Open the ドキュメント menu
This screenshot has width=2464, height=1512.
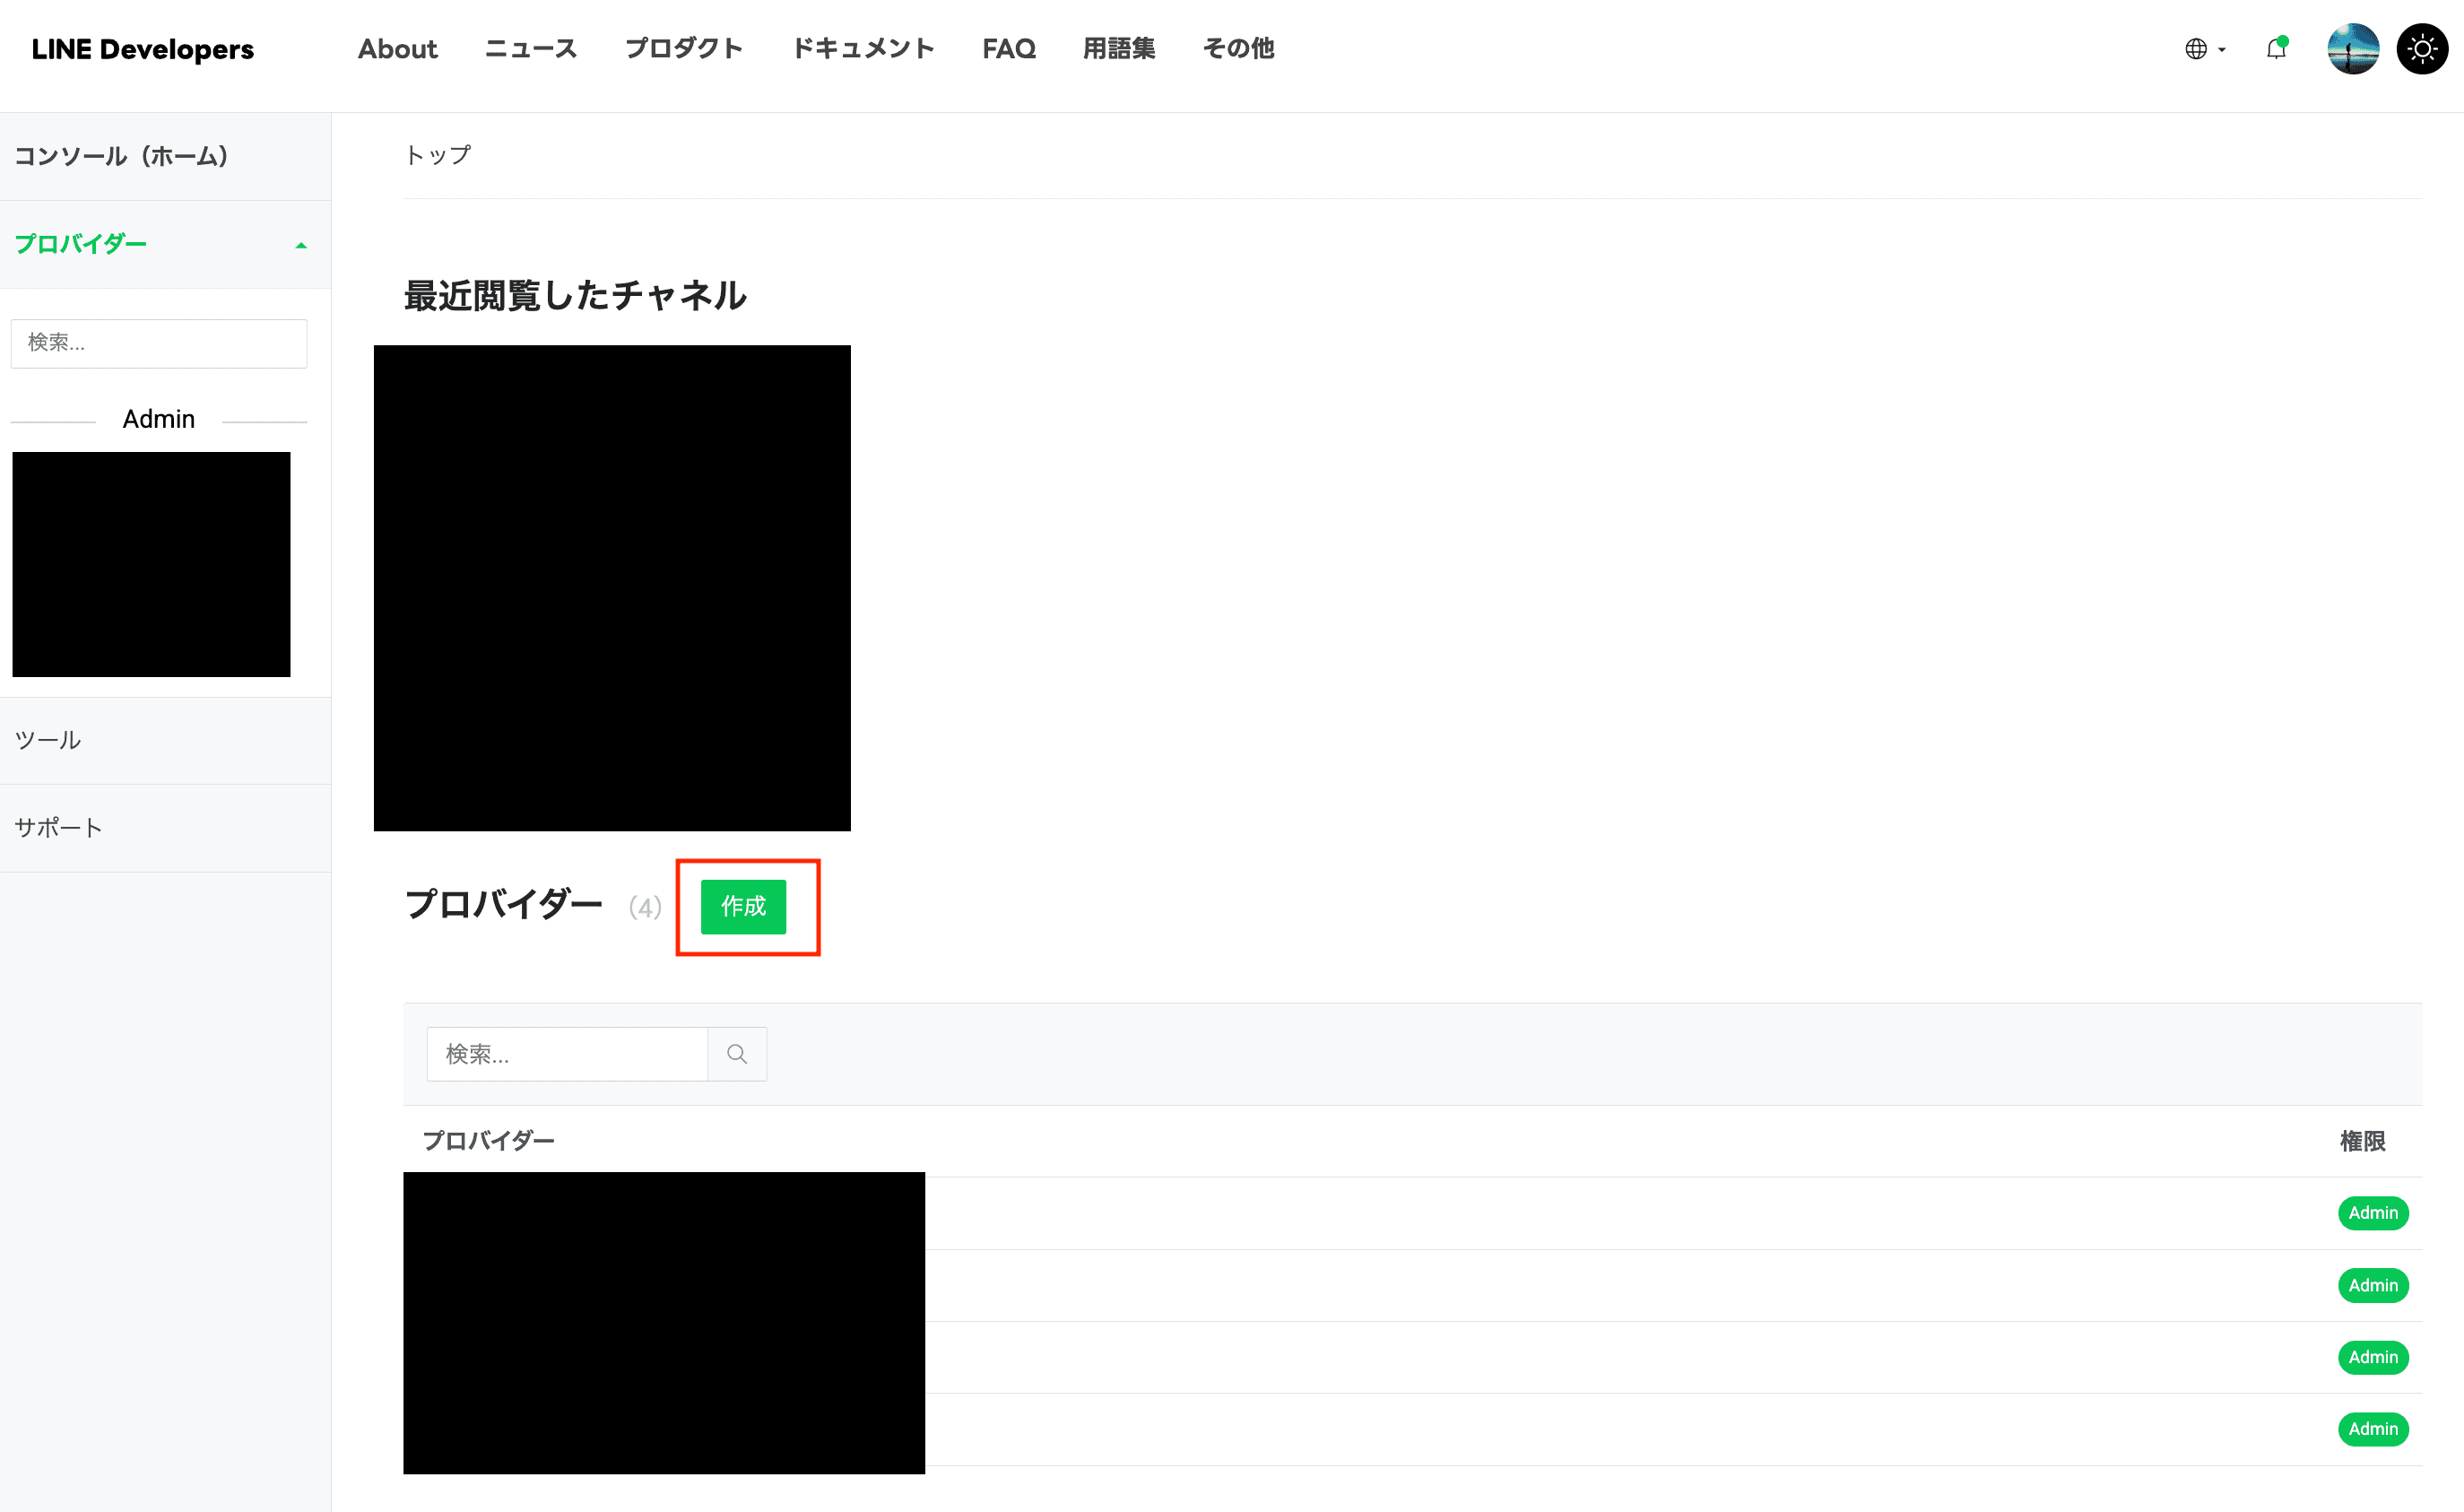[x=863, y=49]
